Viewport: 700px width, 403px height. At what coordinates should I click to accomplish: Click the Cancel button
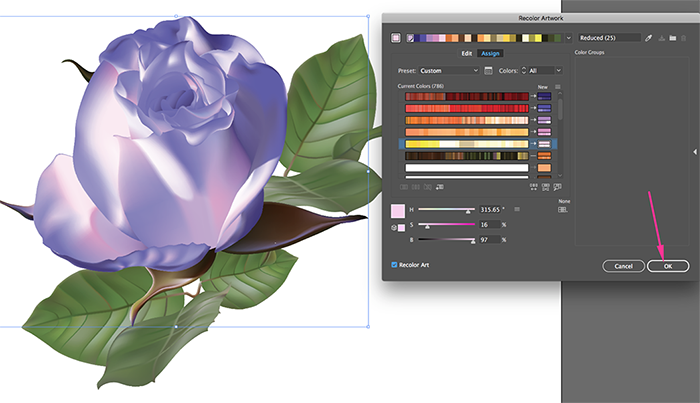tap(623, 266)
